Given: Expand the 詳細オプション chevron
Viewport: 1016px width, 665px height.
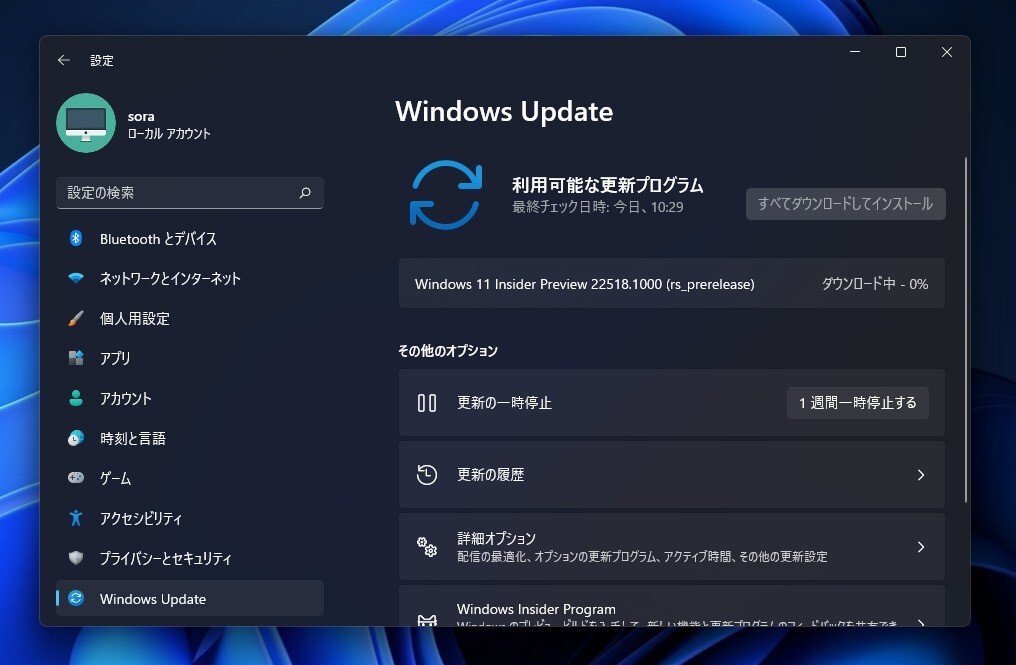Looking at the screenshot, I should tap(920, 546).
